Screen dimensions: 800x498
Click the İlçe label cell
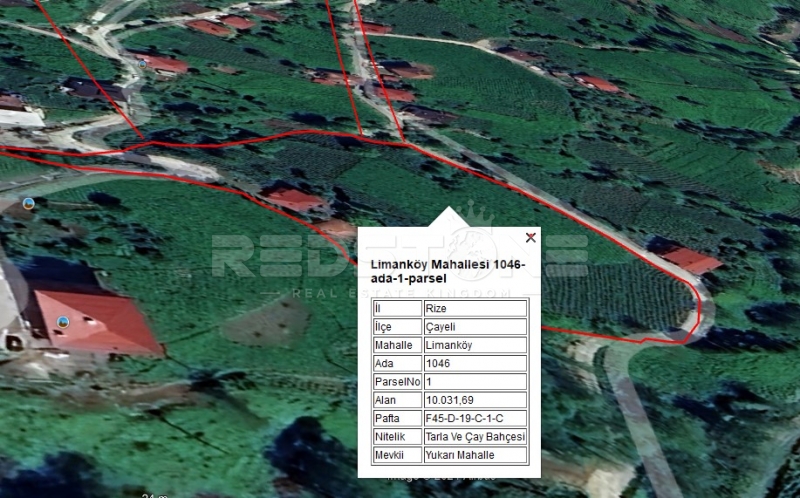point(395,327)
